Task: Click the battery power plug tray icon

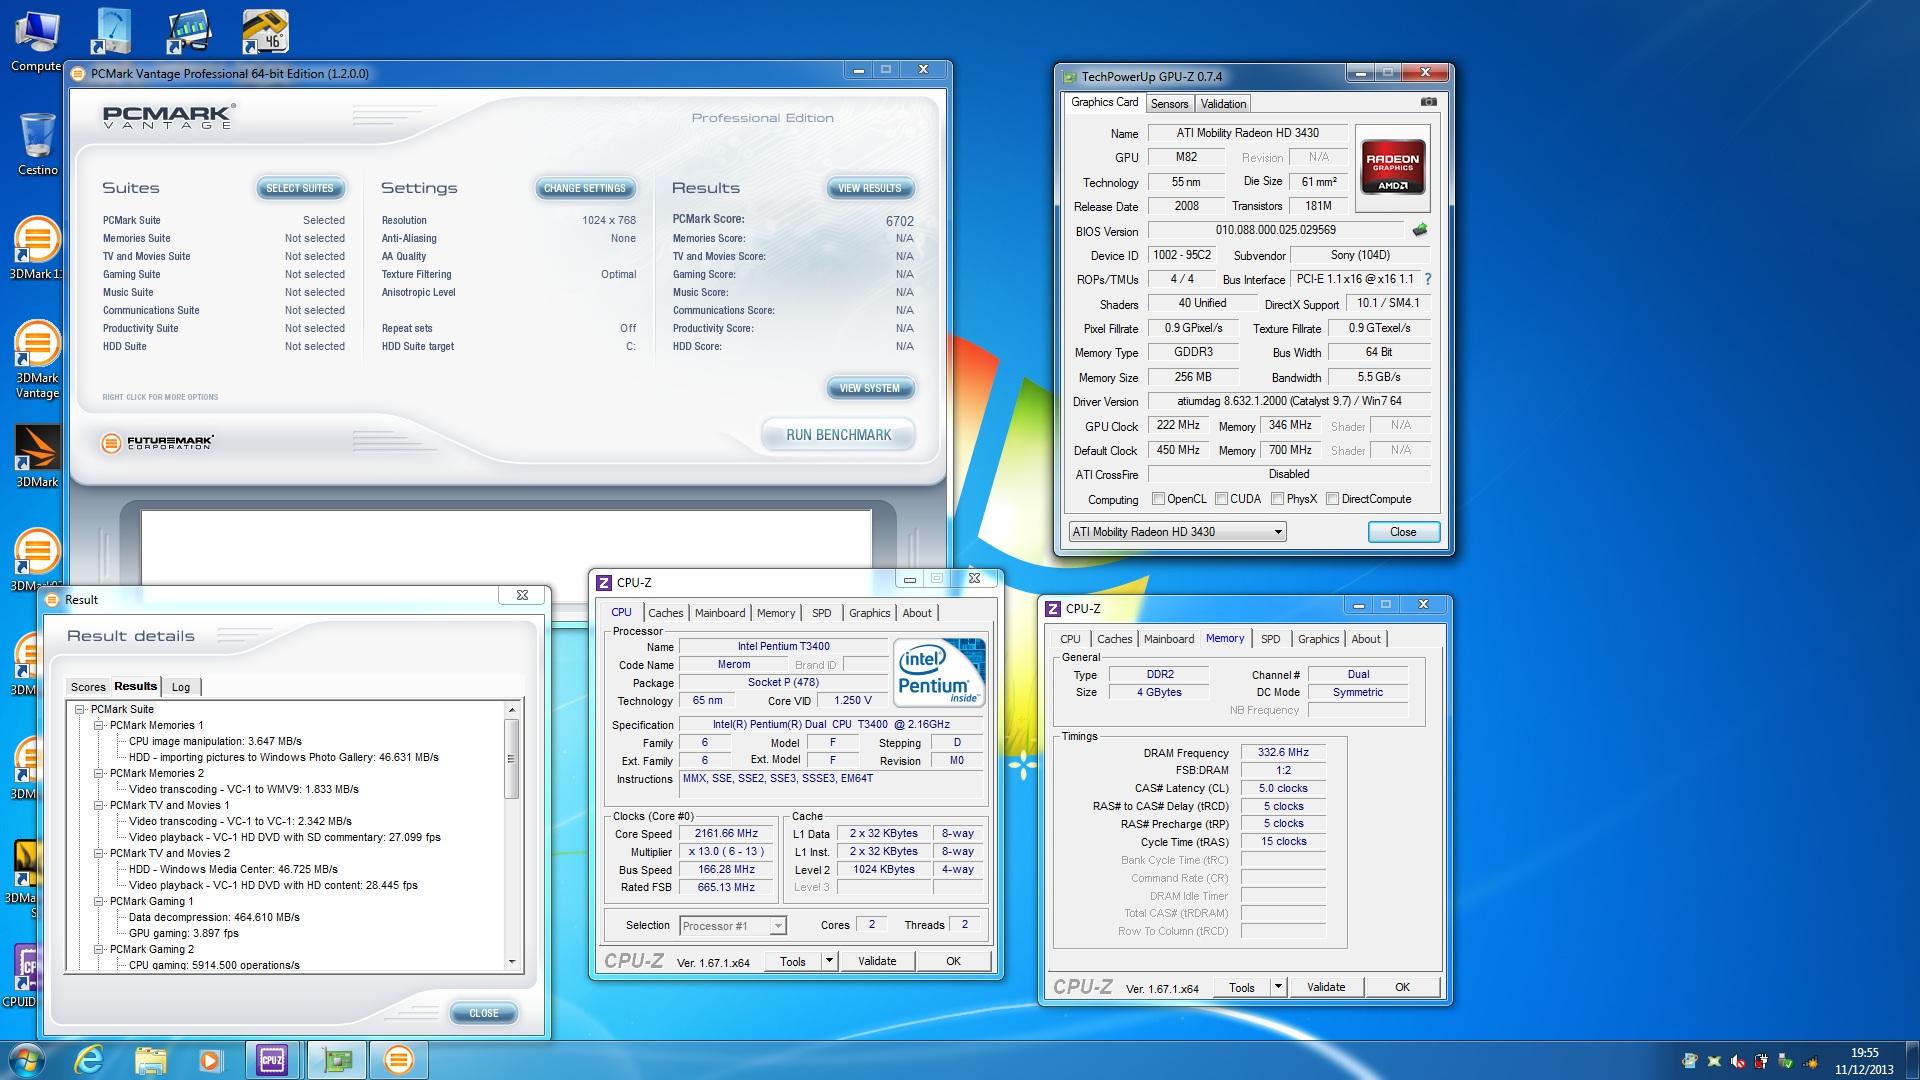Action: (1762, 1061)
